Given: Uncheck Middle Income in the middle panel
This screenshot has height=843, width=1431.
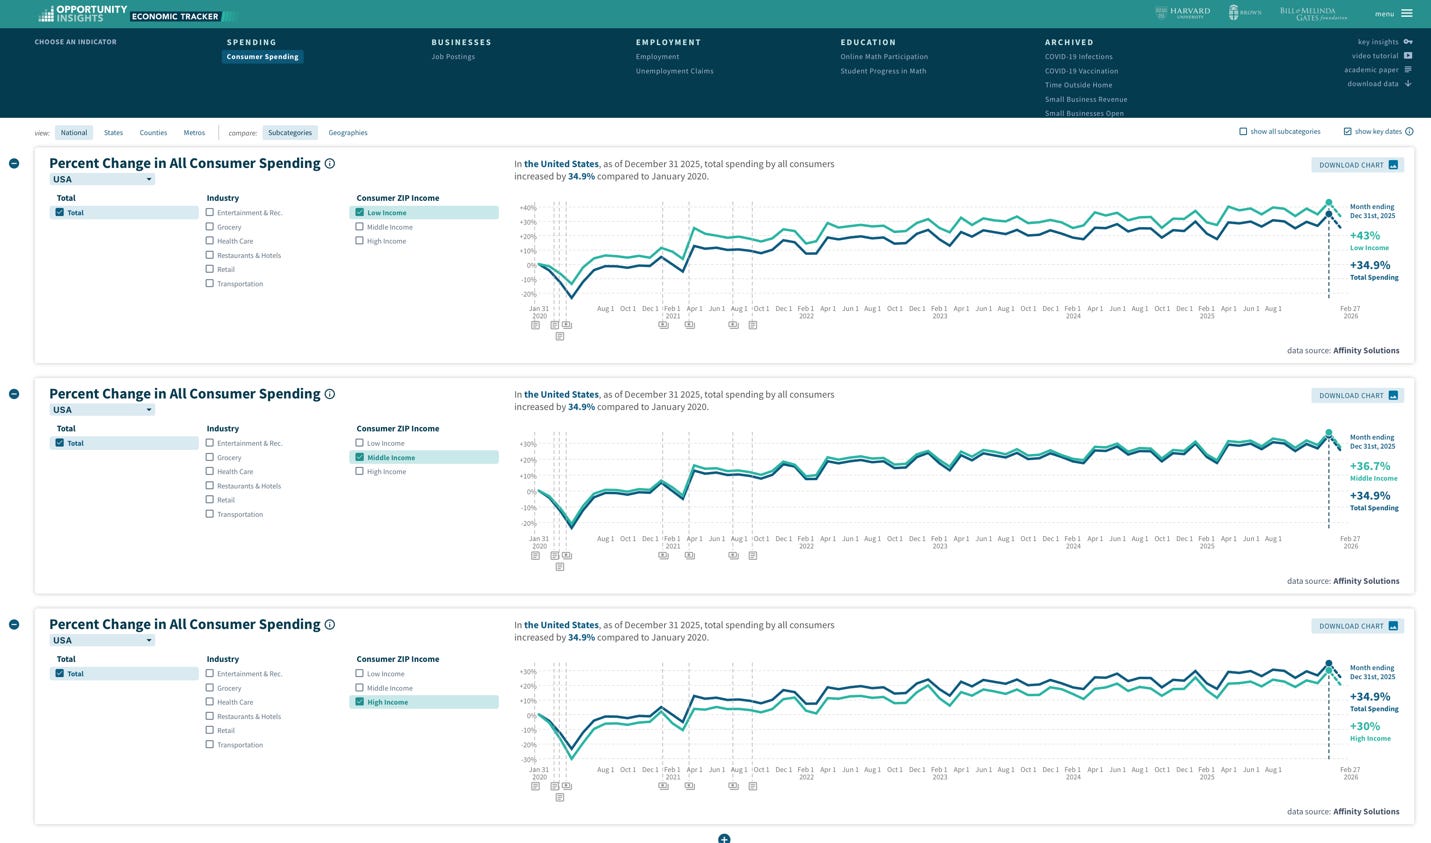Looking at the screenshot, I should click(360, 457).
